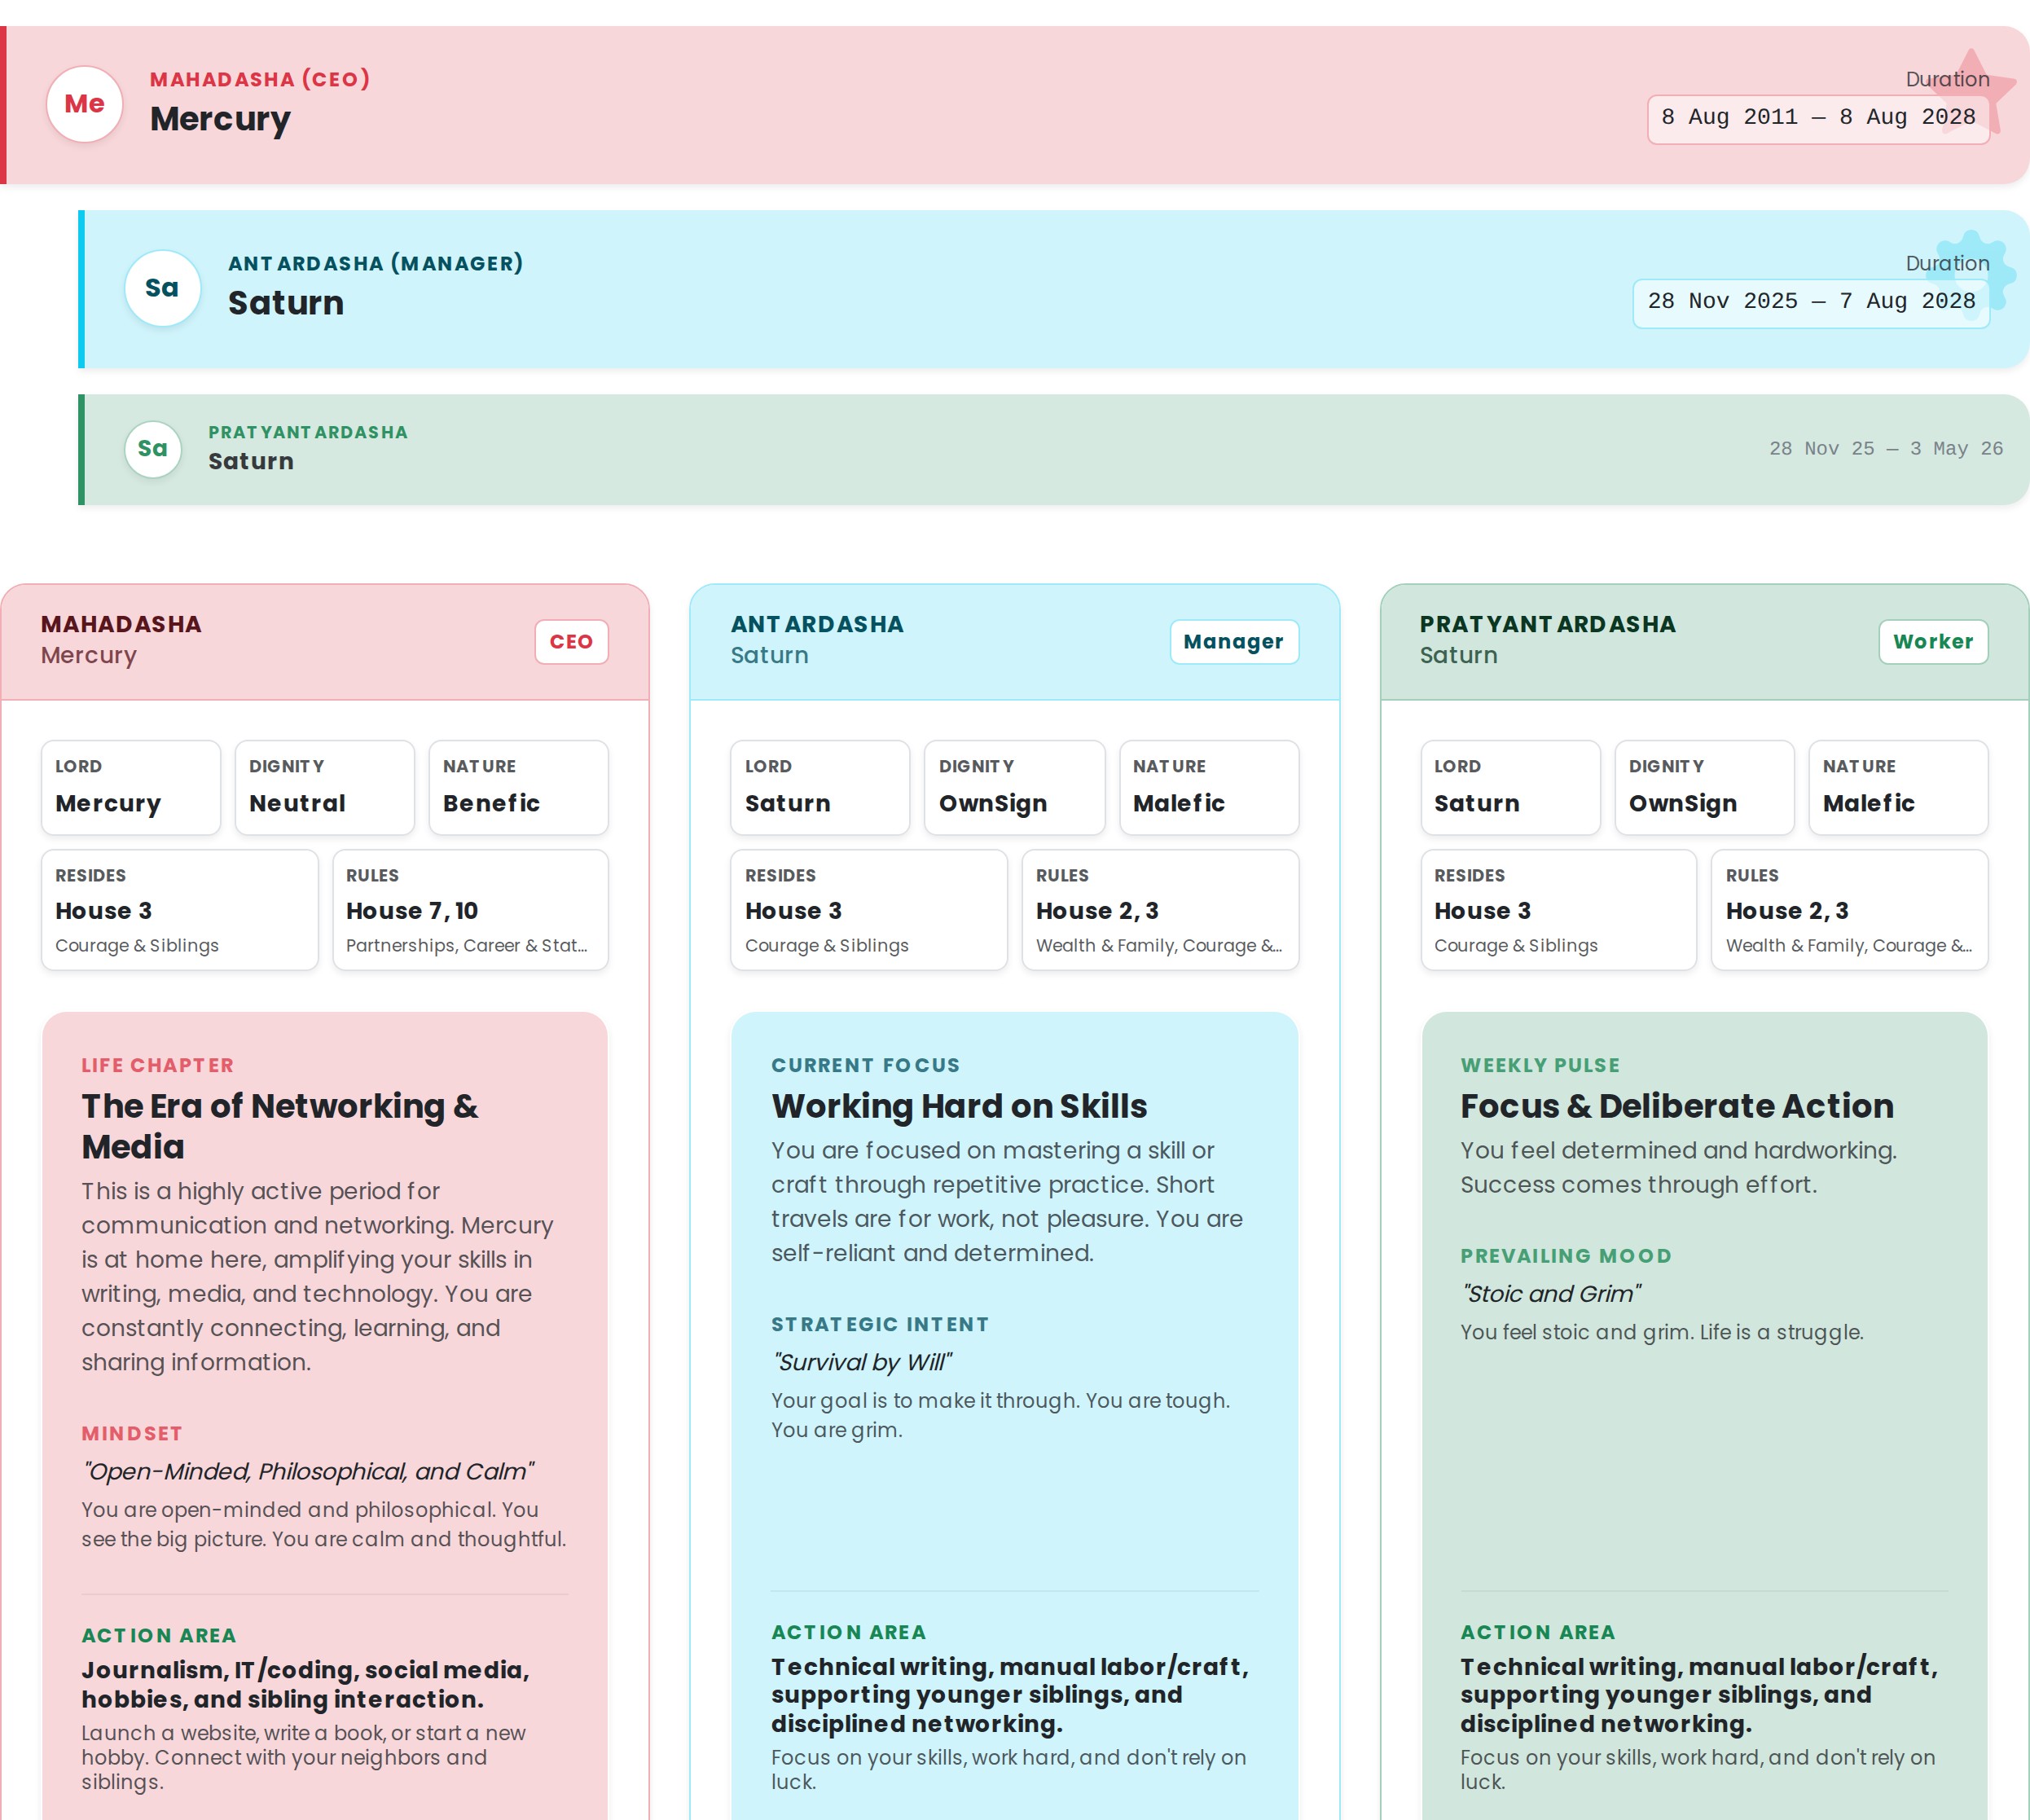
Task: Click the Nature Malefic tile in Antardasha card
Action: coord(1208,787)
